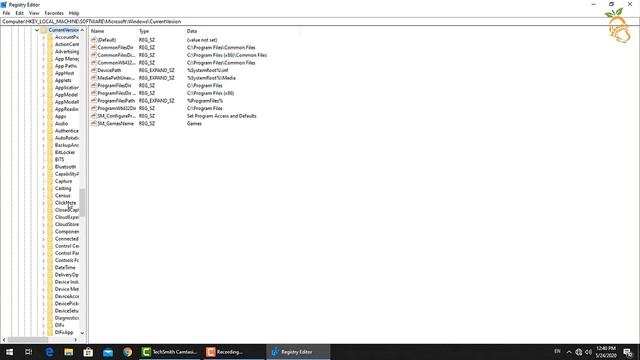Select the DIFx key in tree

pos(59,325)
